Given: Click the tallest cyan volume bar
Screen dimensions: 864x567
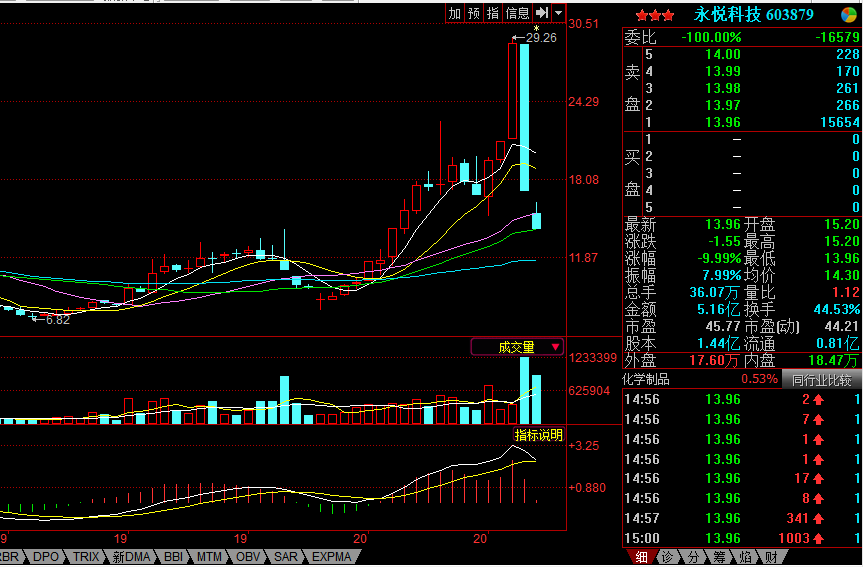Looking at the screenshot, I should click(524, 390).
